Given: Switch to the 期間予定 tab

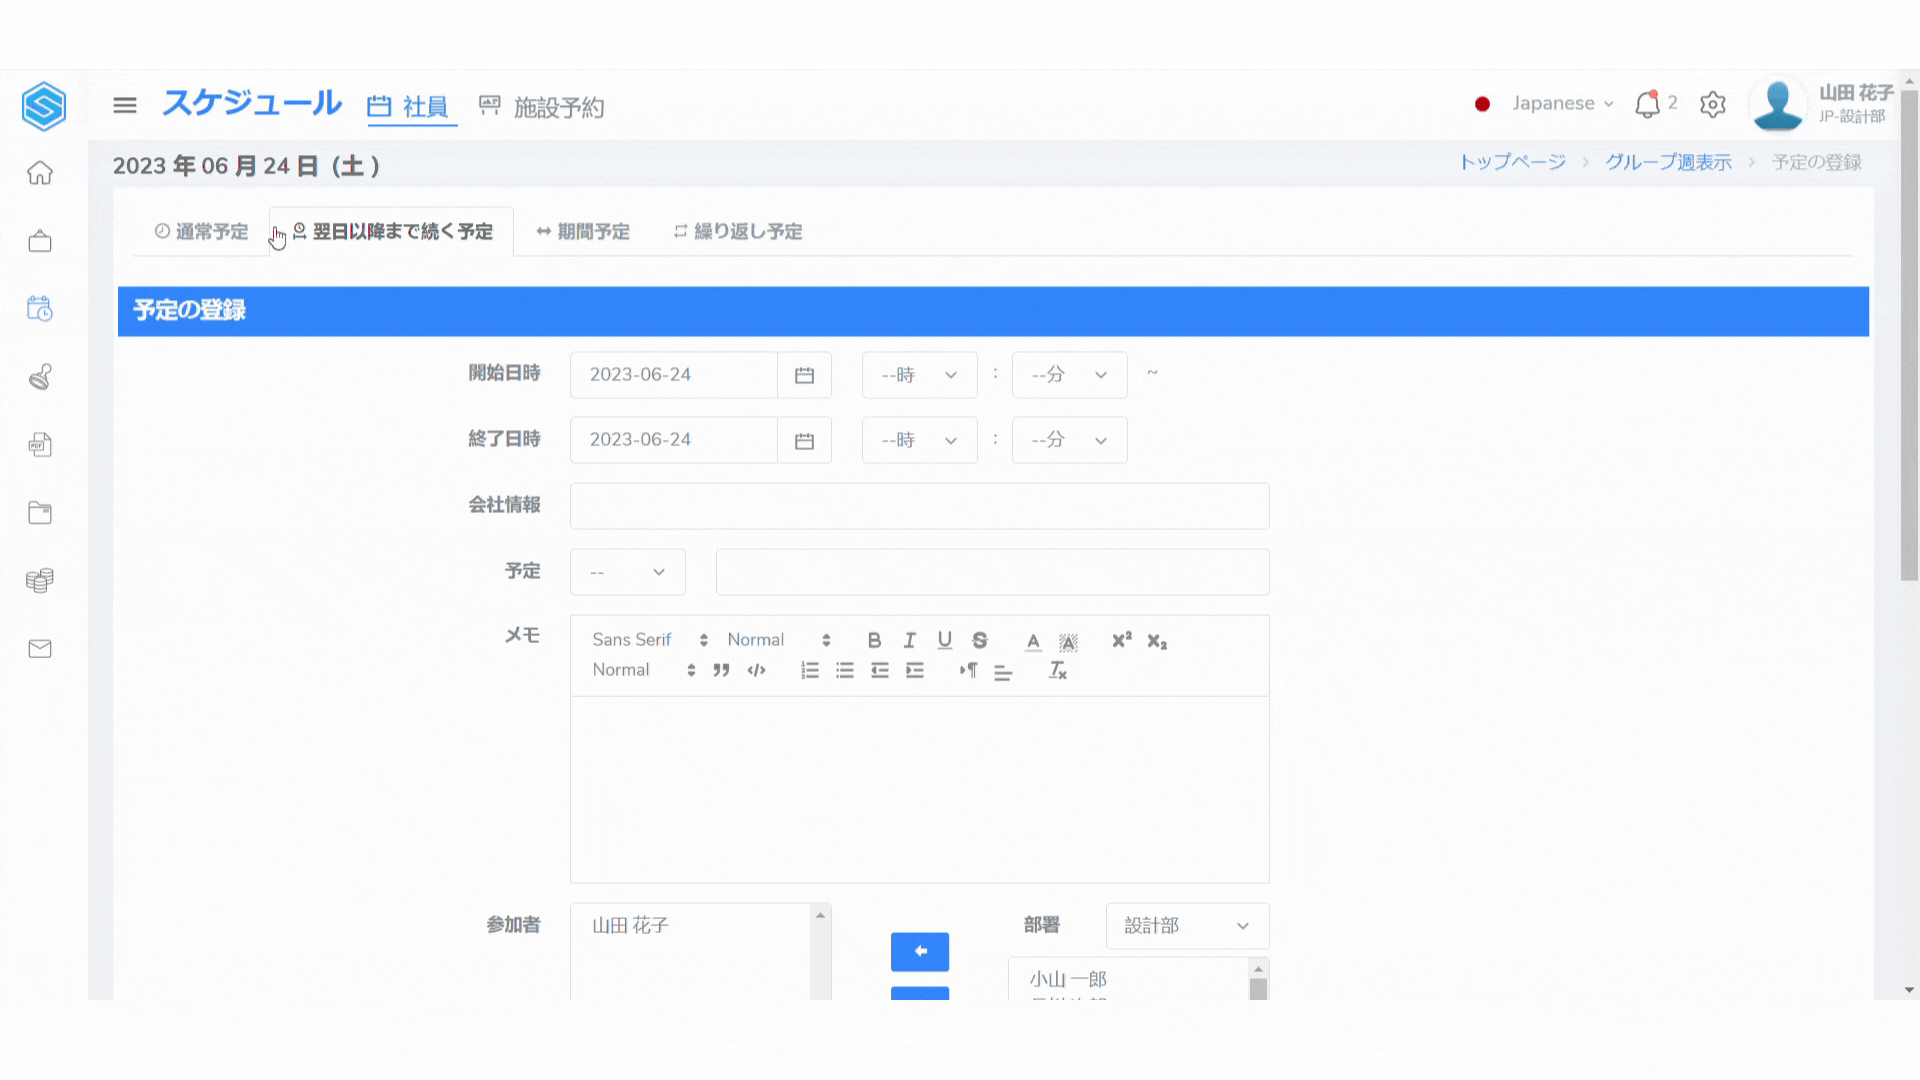Looking at the screenshot, I should click(583, 232).
